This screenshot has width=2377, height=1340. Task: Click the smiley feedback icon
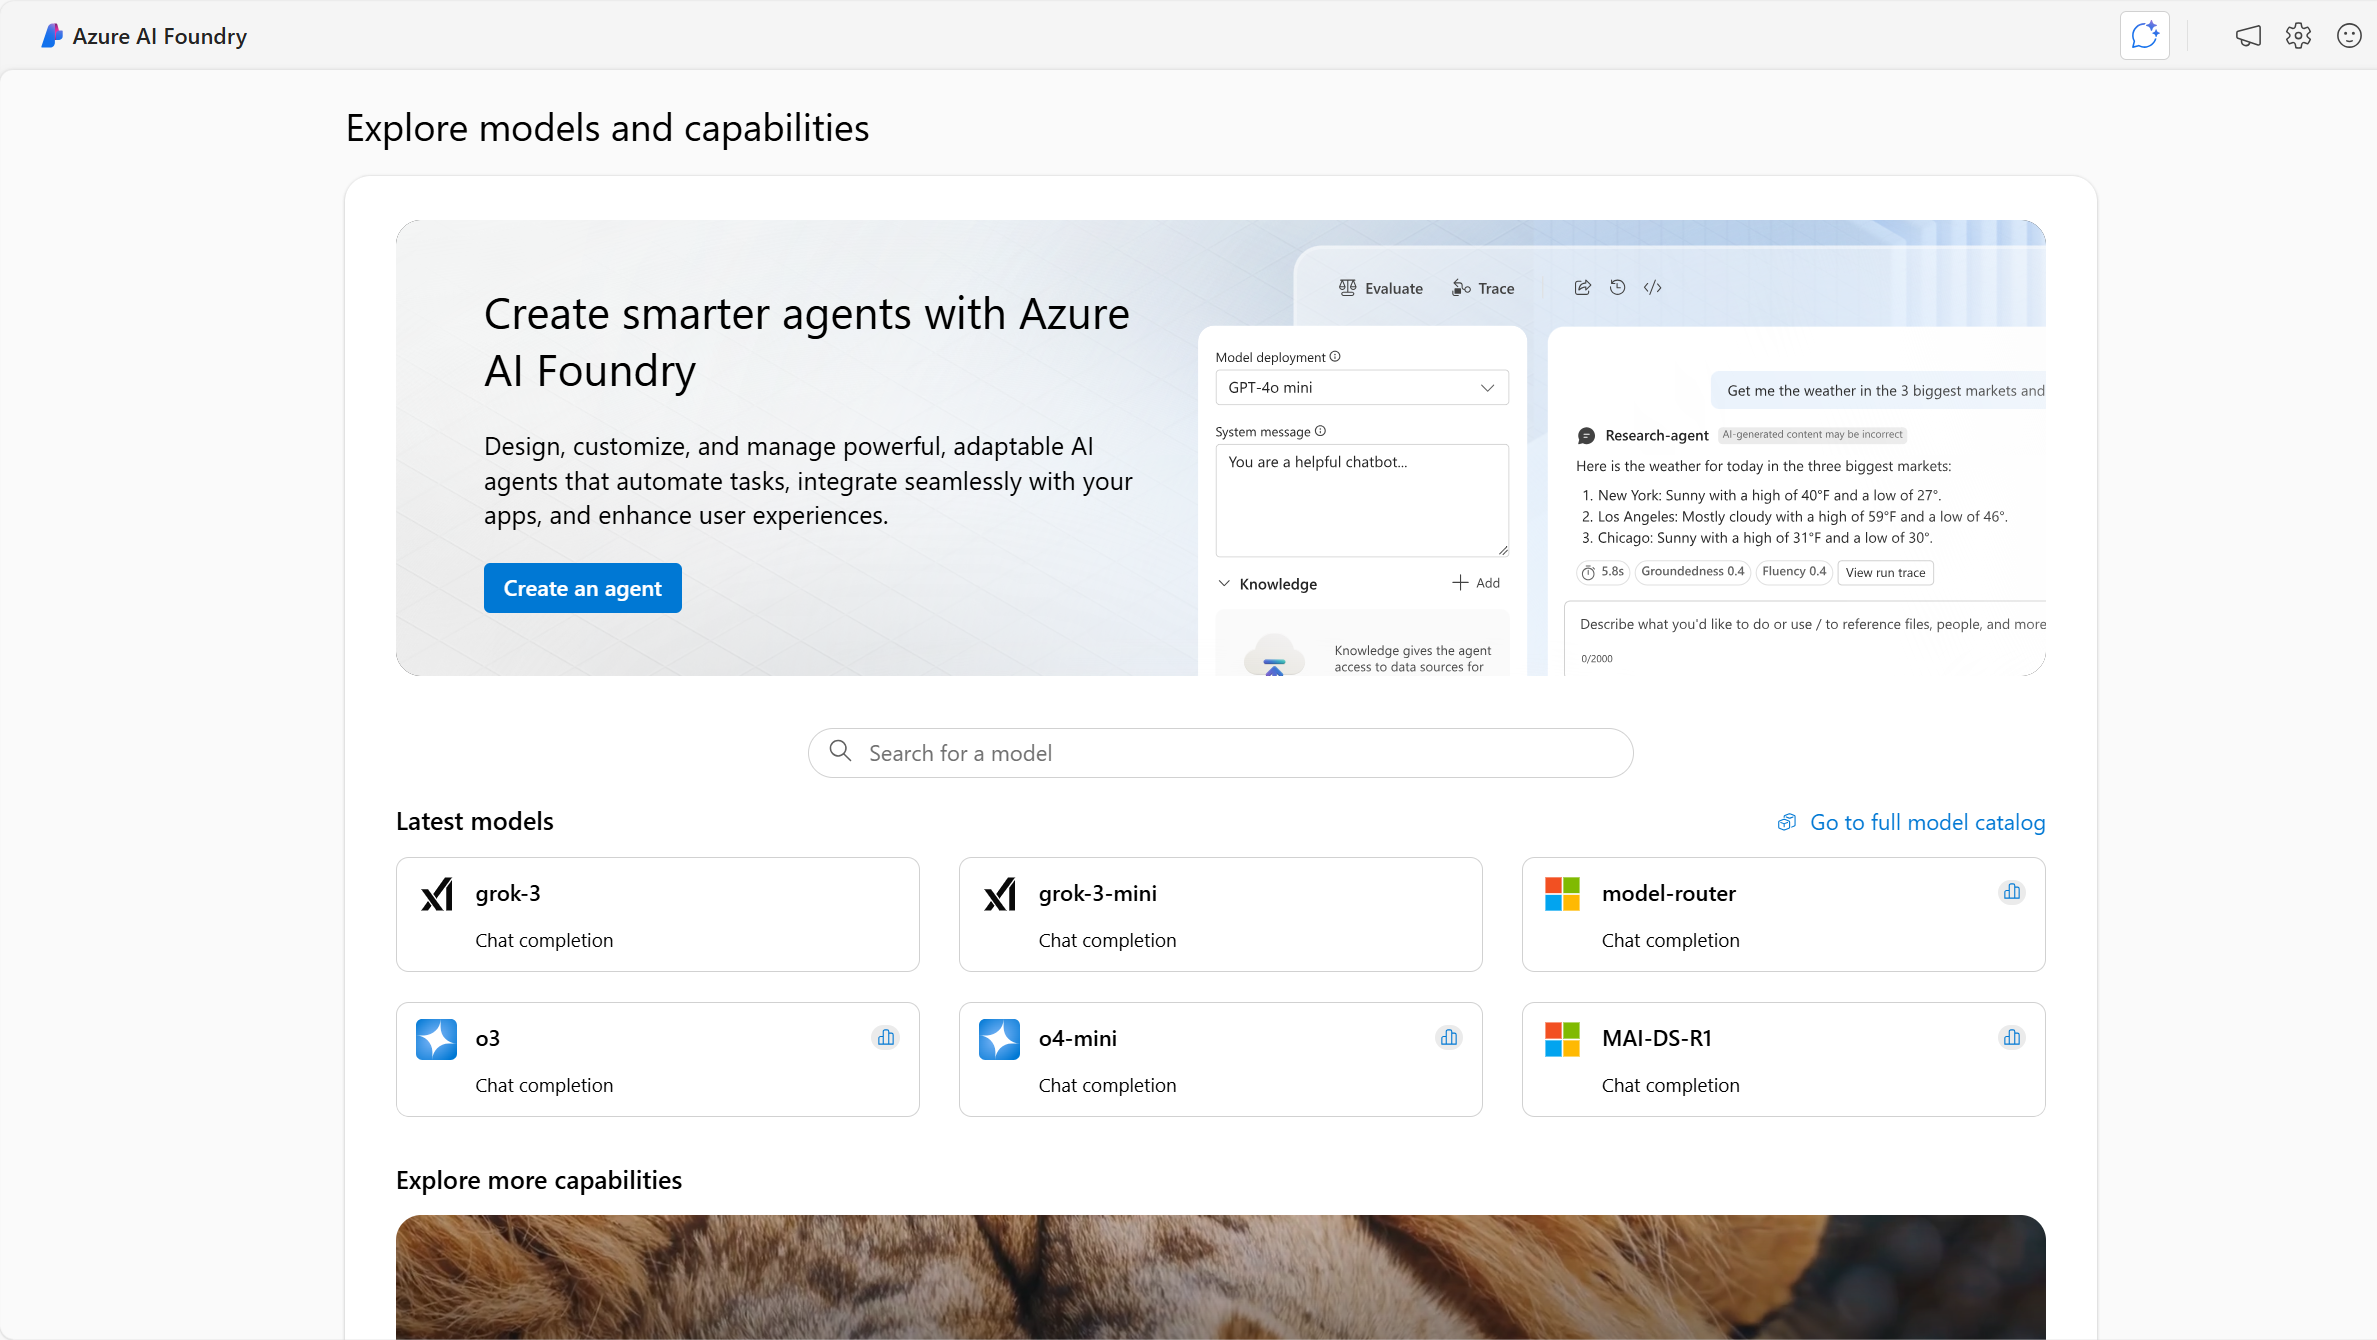(2349, 36)
